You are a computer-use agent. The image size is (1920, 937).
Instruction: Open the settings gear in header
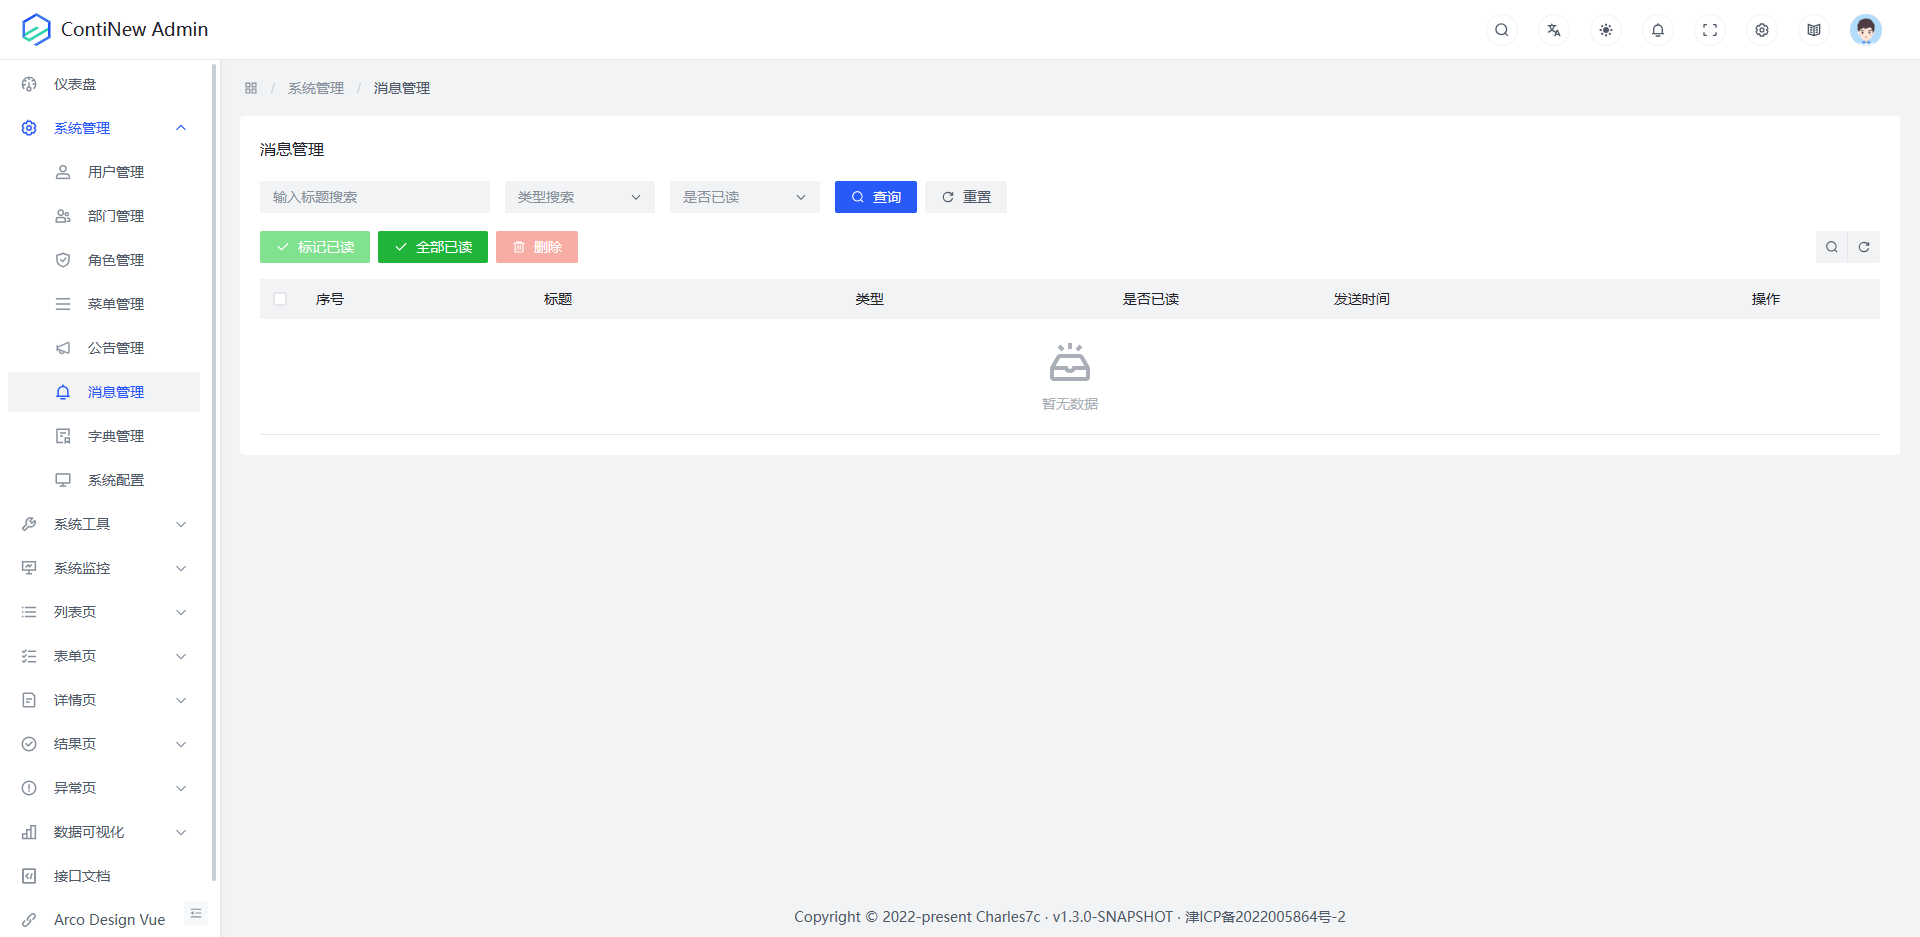[1761, 30]
